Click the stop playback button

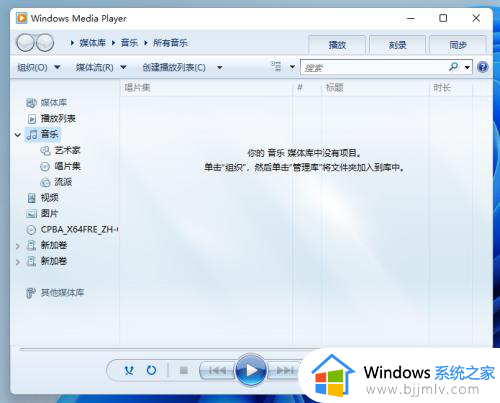[x=184, y=370]
